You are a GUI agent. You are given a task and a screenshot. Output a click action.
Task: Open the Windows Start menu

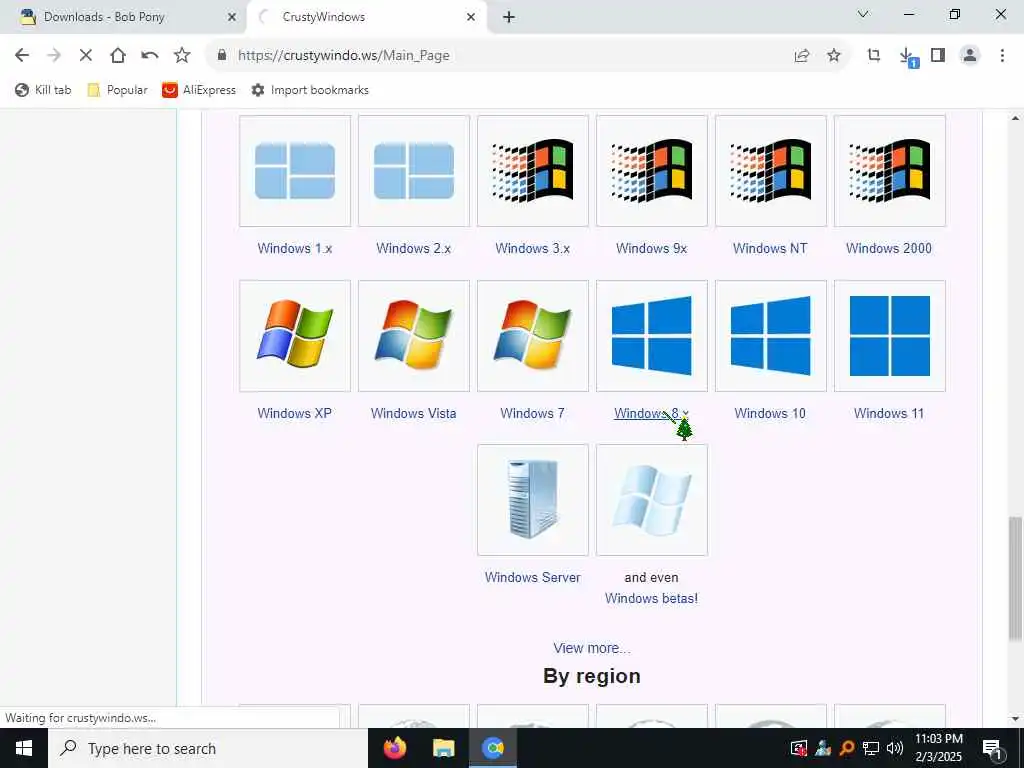pyautogui.click(x=24, y=748)
